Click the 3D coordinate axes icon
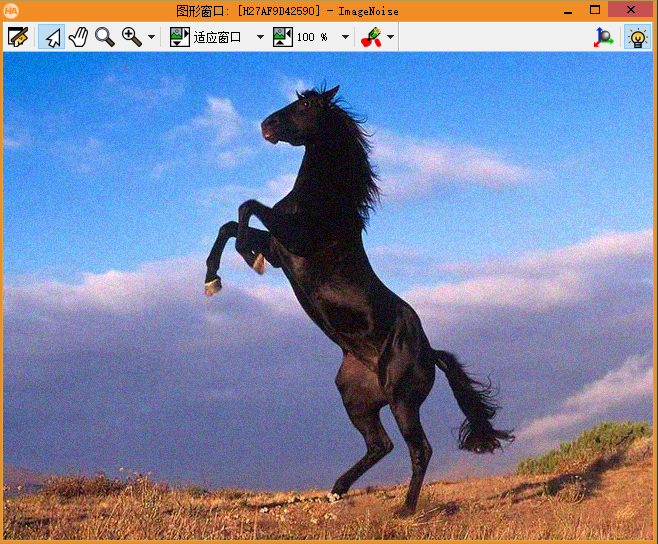 (603, 37)
